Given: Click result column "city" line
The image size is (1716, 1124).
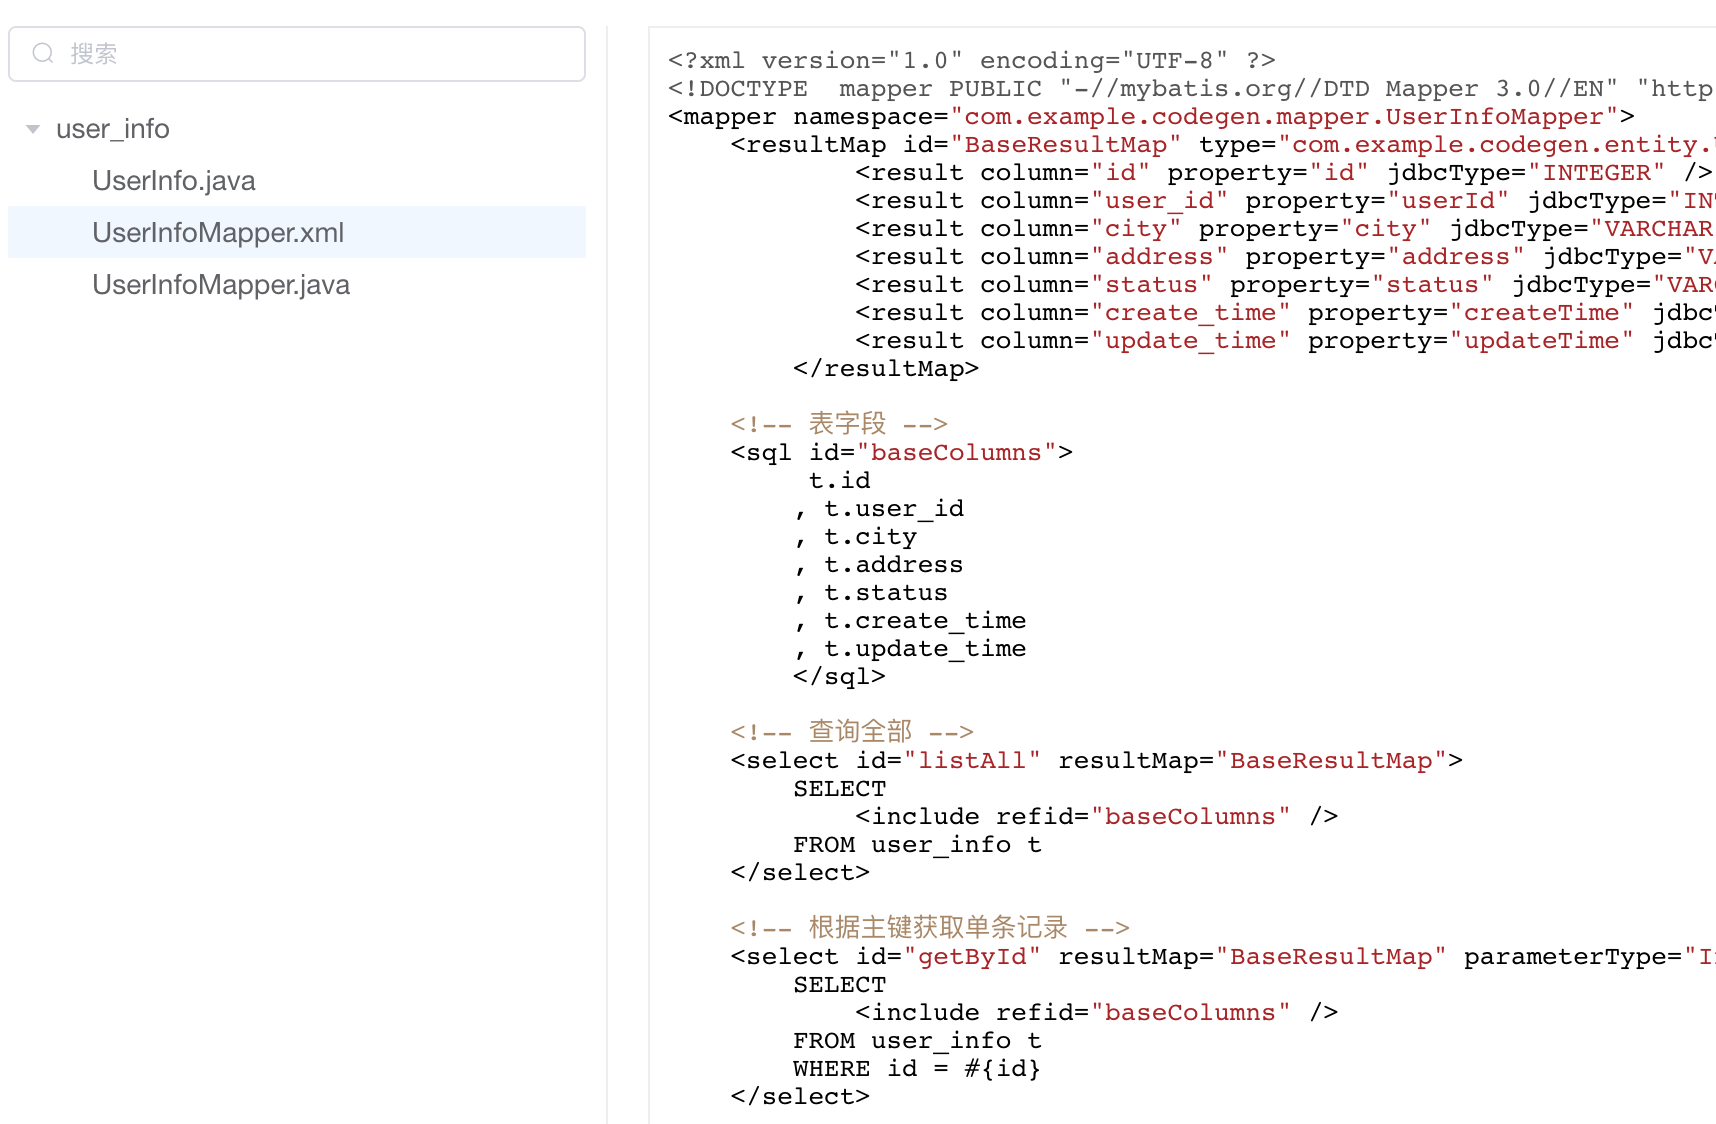Looking at the screenshot, I should click(x=1285, y=229).
